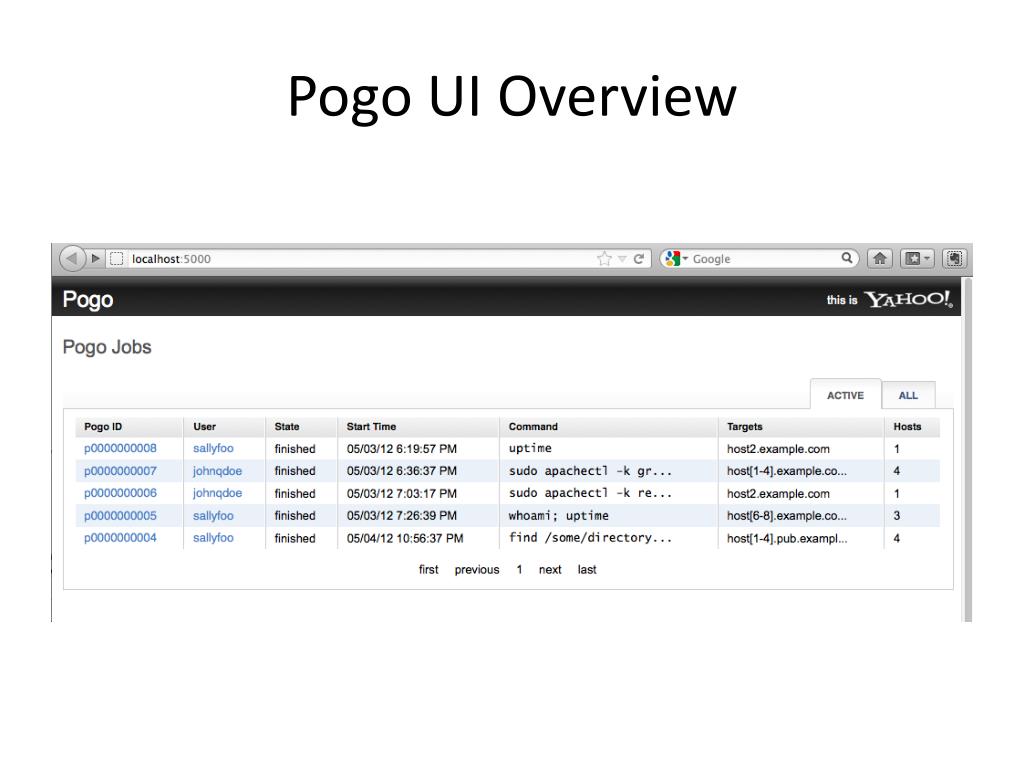1024x768 pixels.
Task: Open user sallyfoo on job p0000000008
Action: 213,448
